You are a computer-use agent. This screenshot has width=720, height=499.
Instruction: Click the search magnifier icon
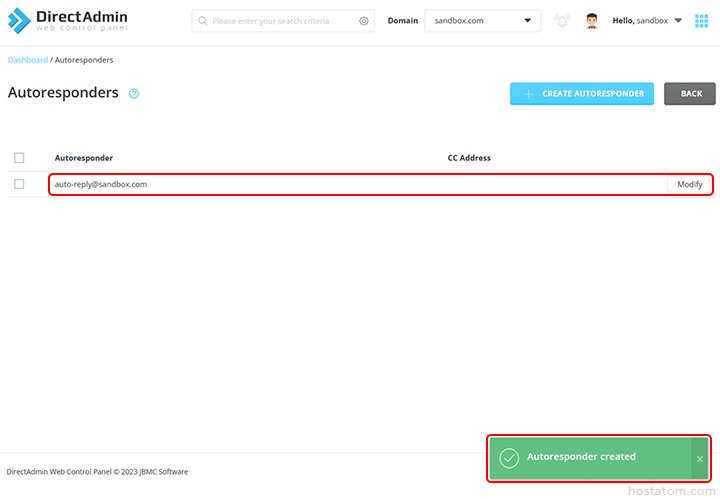[x=203, y=21]
